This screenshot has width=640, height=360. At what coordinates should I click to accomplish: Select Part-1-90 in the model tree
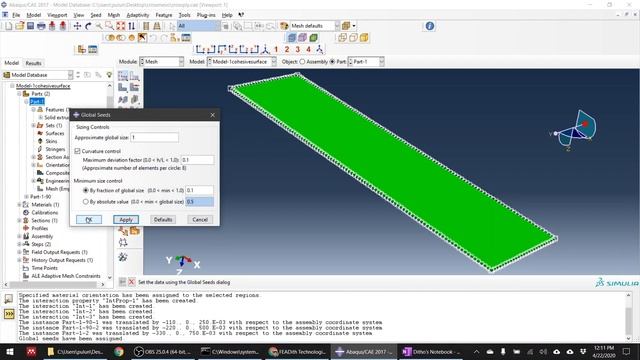coord(40,197)
